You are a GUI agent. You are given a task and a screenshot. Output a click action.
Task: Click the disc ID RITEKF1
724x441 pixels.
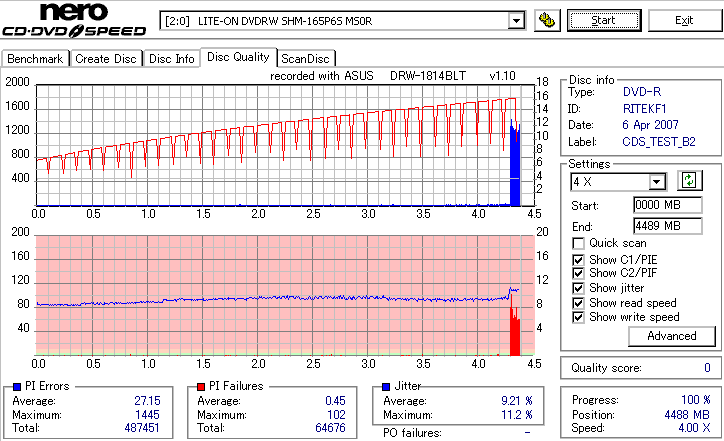tap(645, 109)
